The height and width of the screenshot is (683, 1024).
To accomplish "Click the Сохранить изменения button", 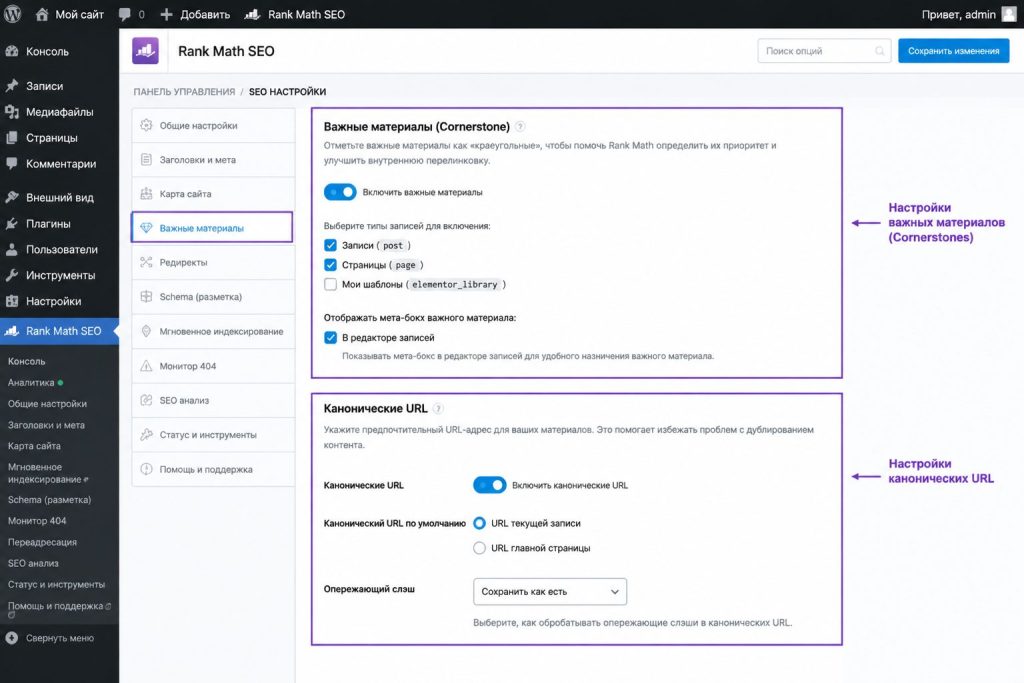I will tap(953, 51).
